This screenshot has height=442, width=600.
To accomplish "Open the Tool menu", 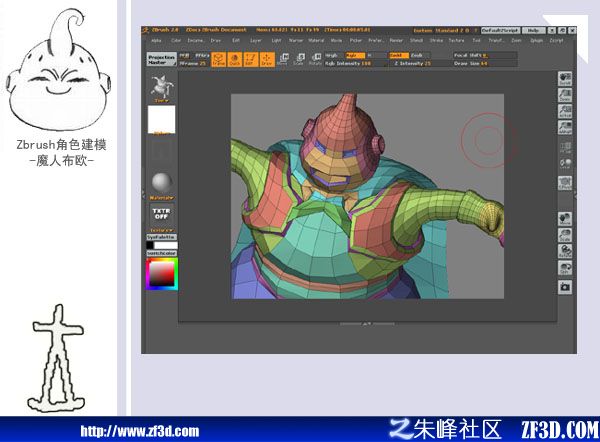I will [476, 40].
